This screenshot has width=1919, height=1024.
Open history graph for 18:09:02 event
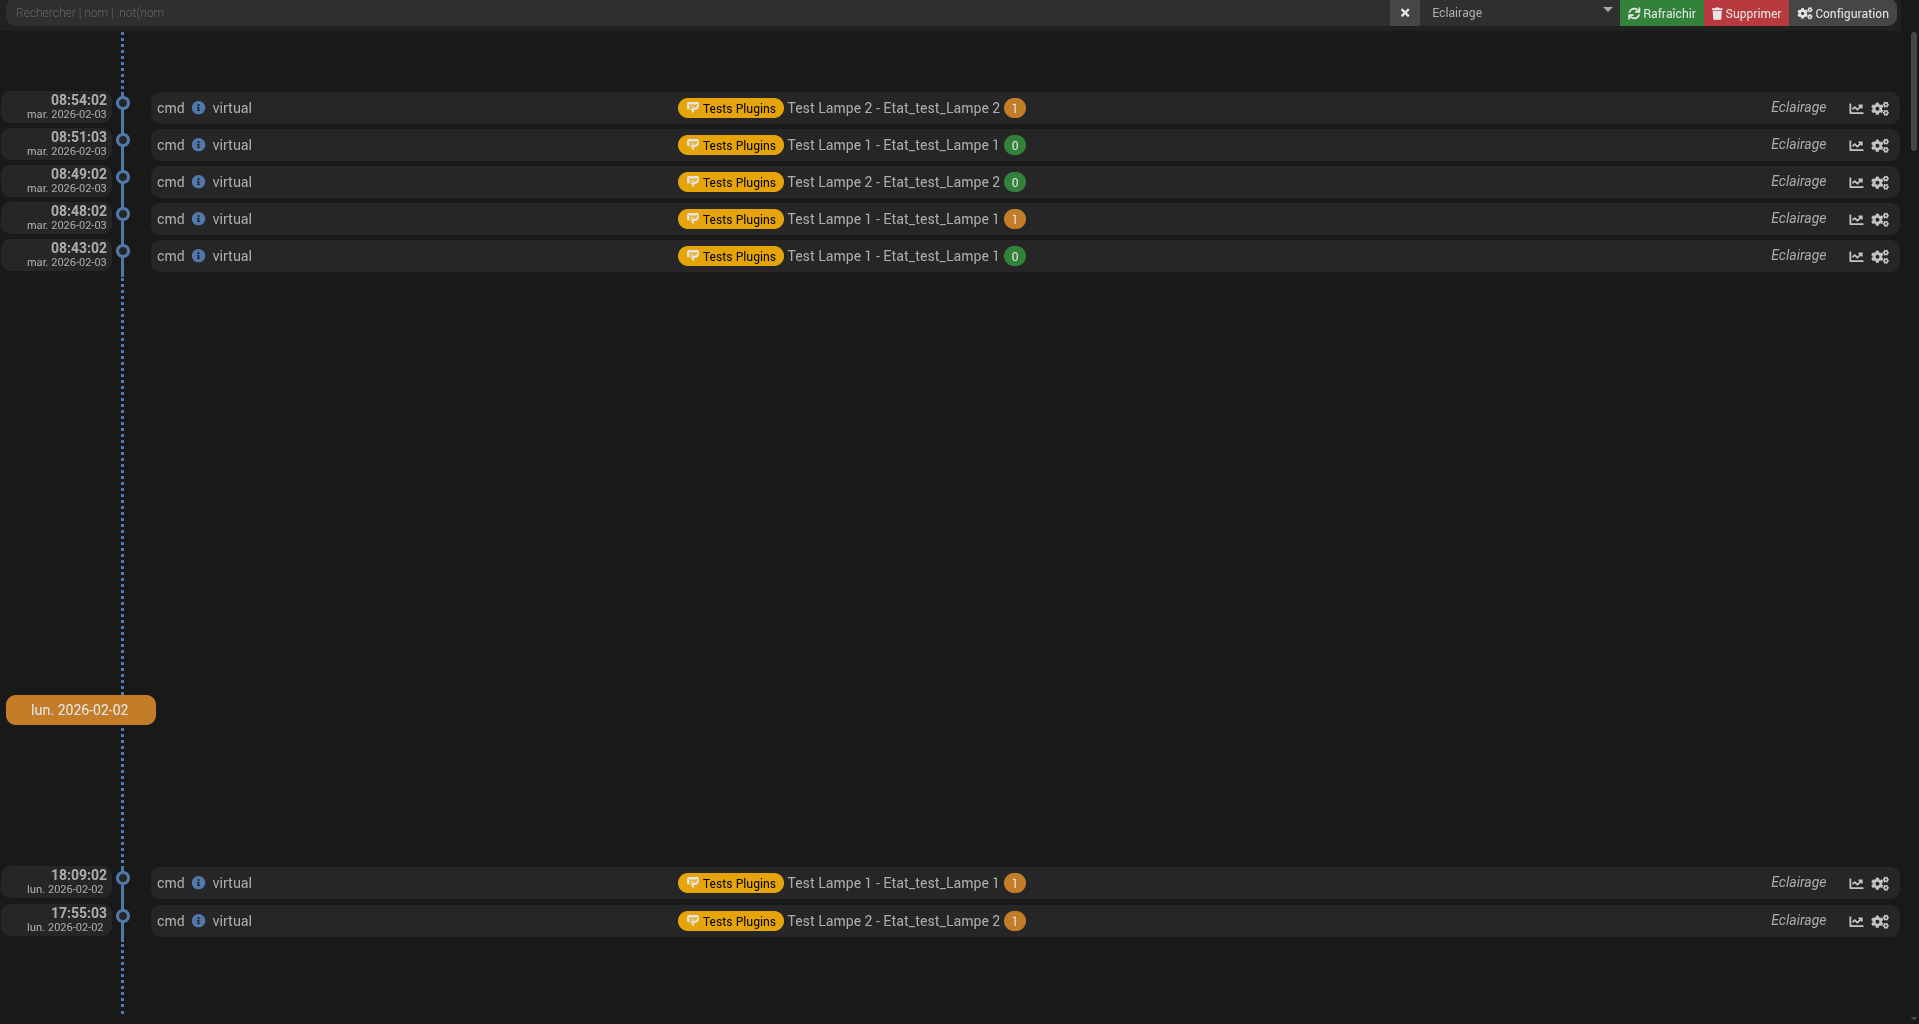tap(1856, 884)
